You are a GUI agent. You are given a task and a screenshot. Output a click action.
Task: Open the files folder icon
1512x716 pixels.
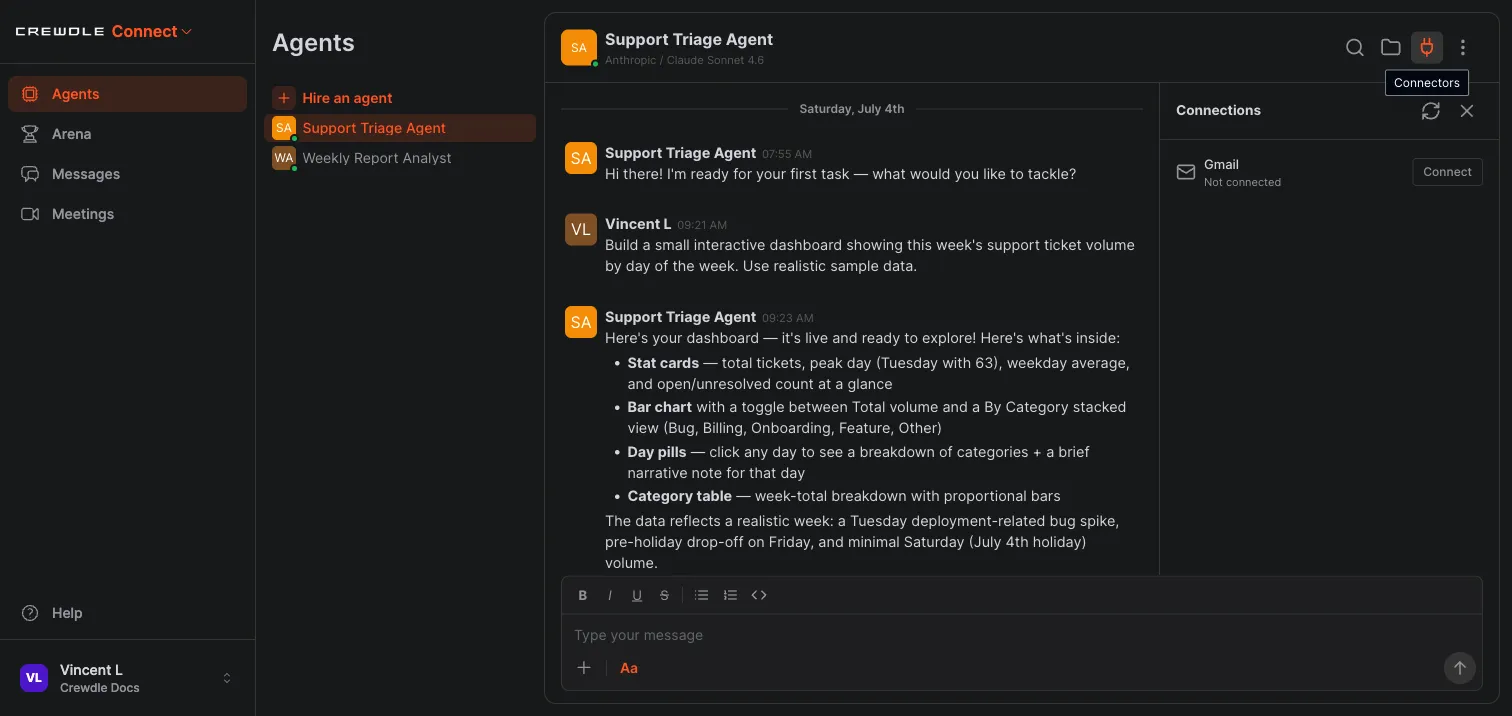(x=1391, y=47)
